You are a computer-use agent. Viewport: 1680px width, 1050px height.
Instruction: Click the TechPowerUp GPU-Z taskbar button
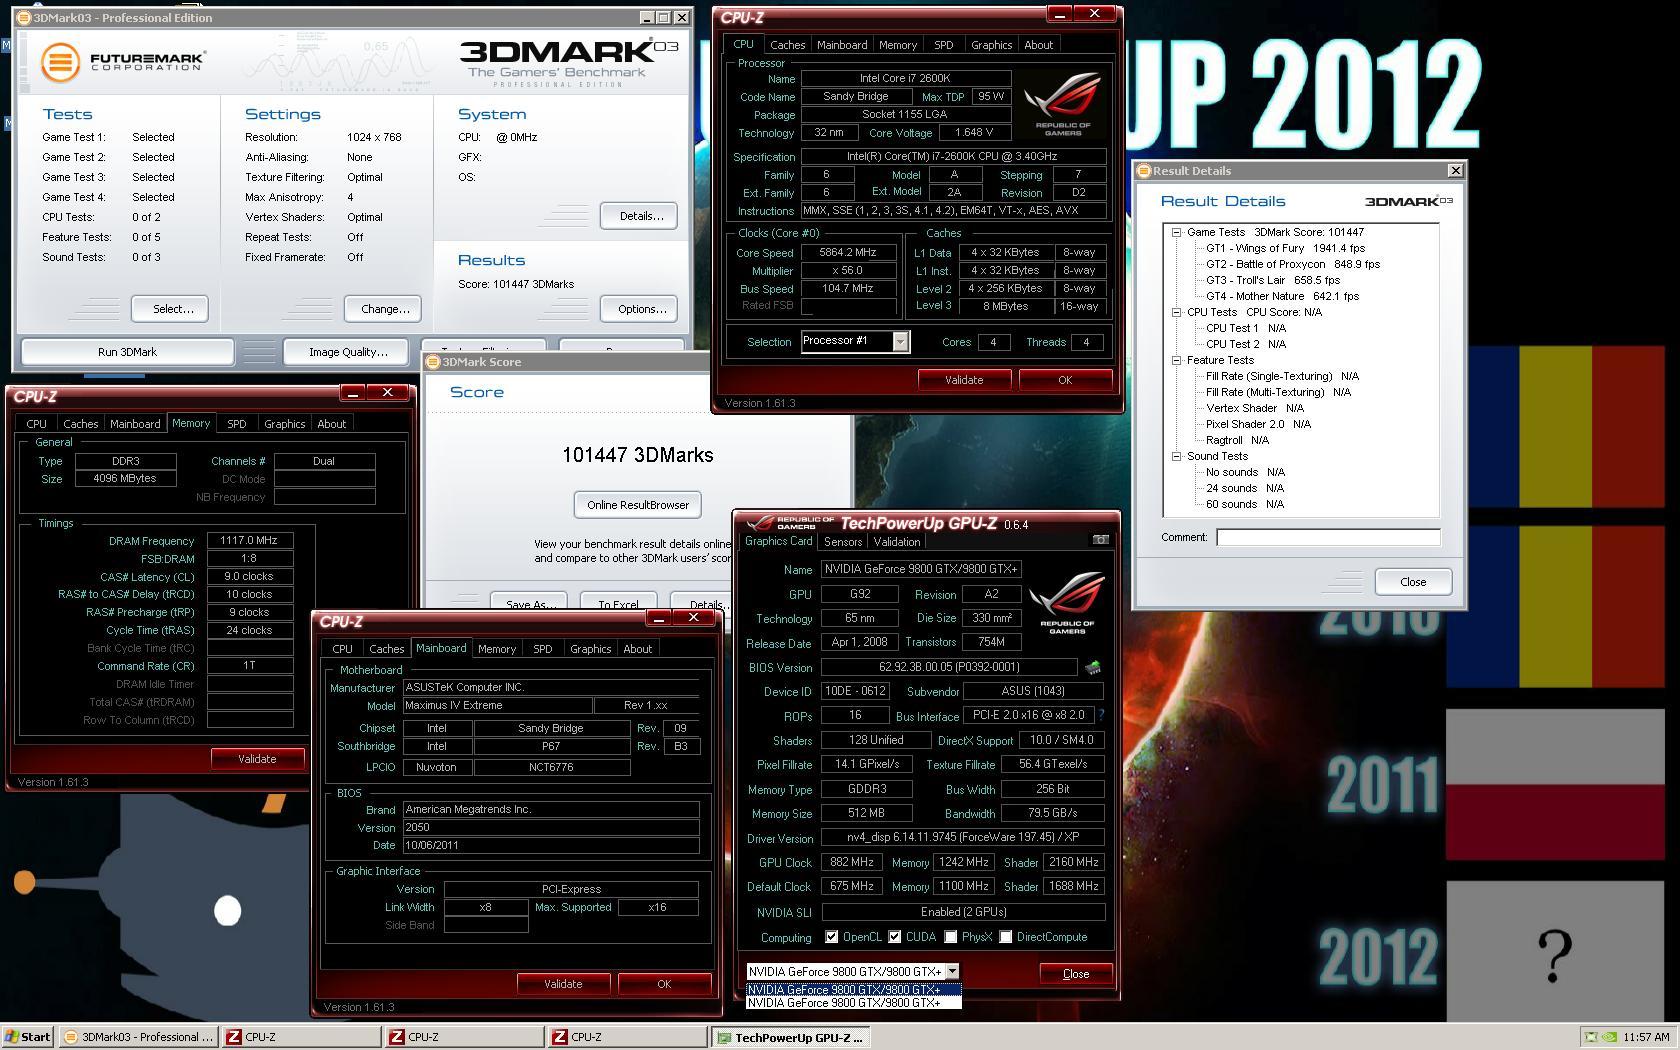pos(790,1037)
